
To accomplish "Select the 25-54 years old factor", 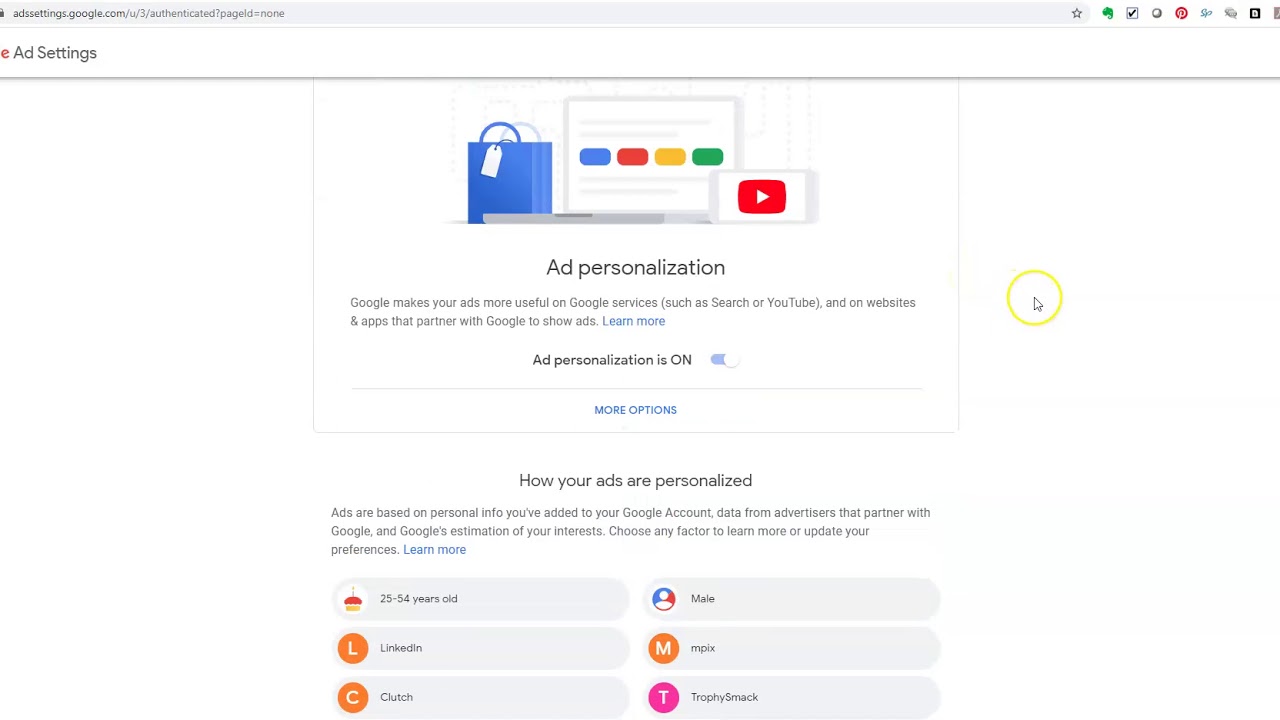I will [x=480, y=599].
